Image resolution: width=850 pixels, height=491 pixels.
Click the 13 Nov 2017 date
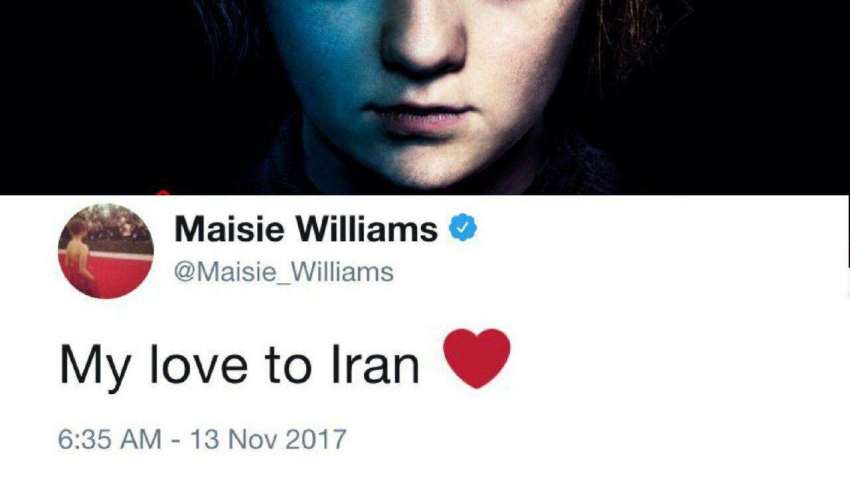tap(268, 439)
